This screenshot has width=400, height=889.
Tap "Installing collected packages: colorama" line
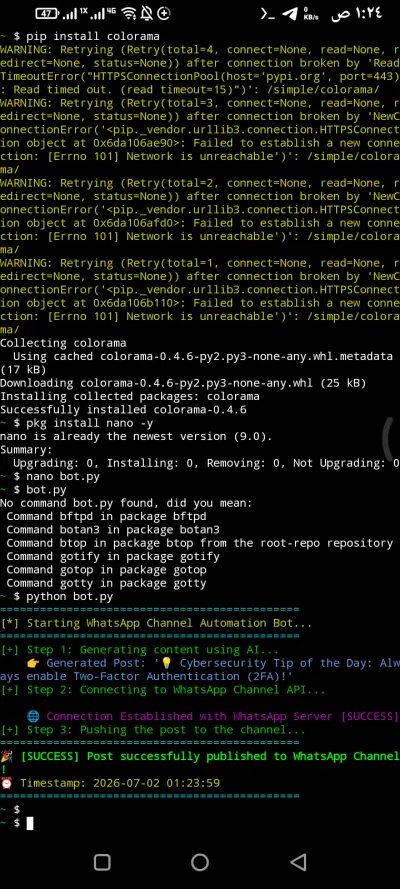[x=130, y=396]
